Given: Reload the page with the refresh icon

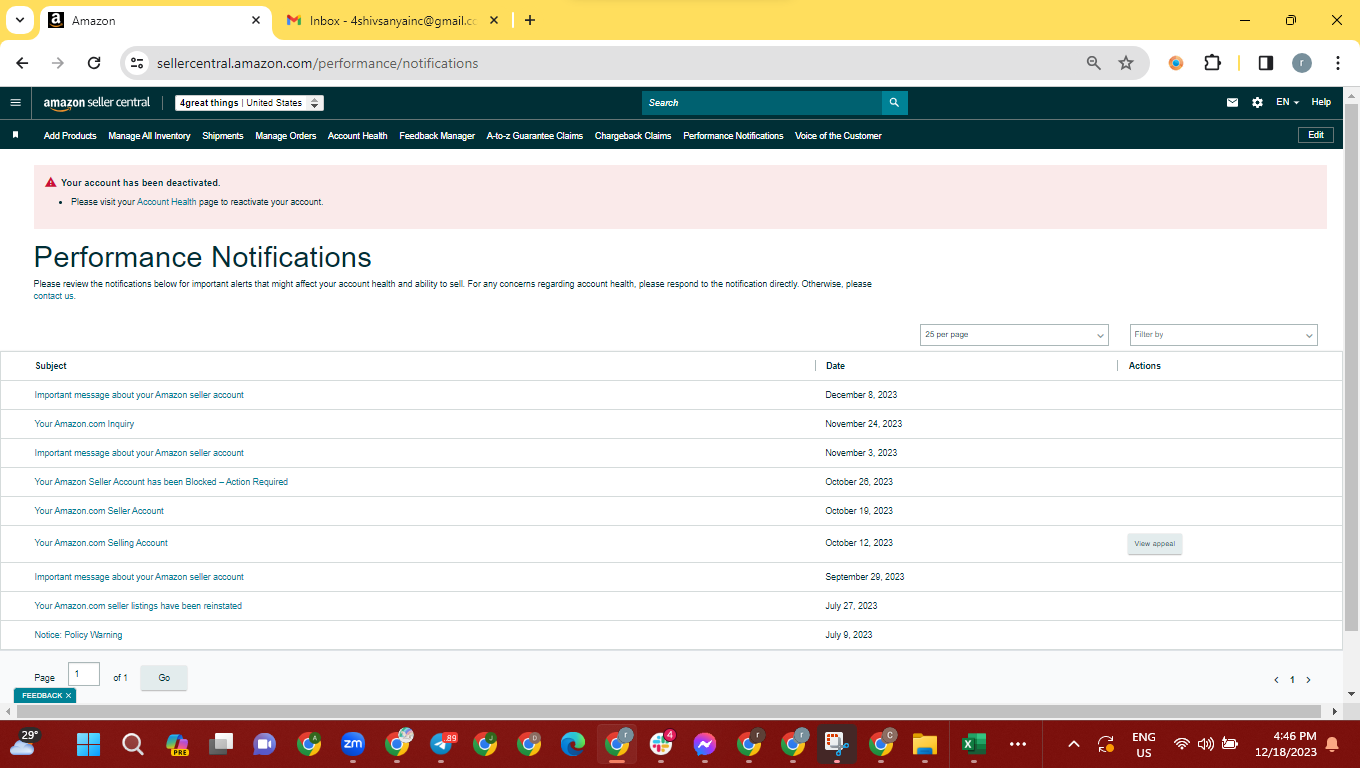Looking at the screenshot, I should [x=94, y=63].
